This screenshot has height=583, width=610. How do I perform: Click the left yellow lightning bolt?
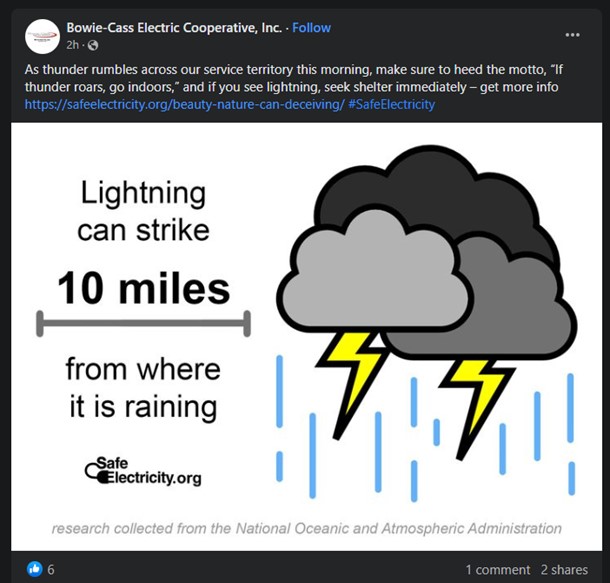pos(351,371)
